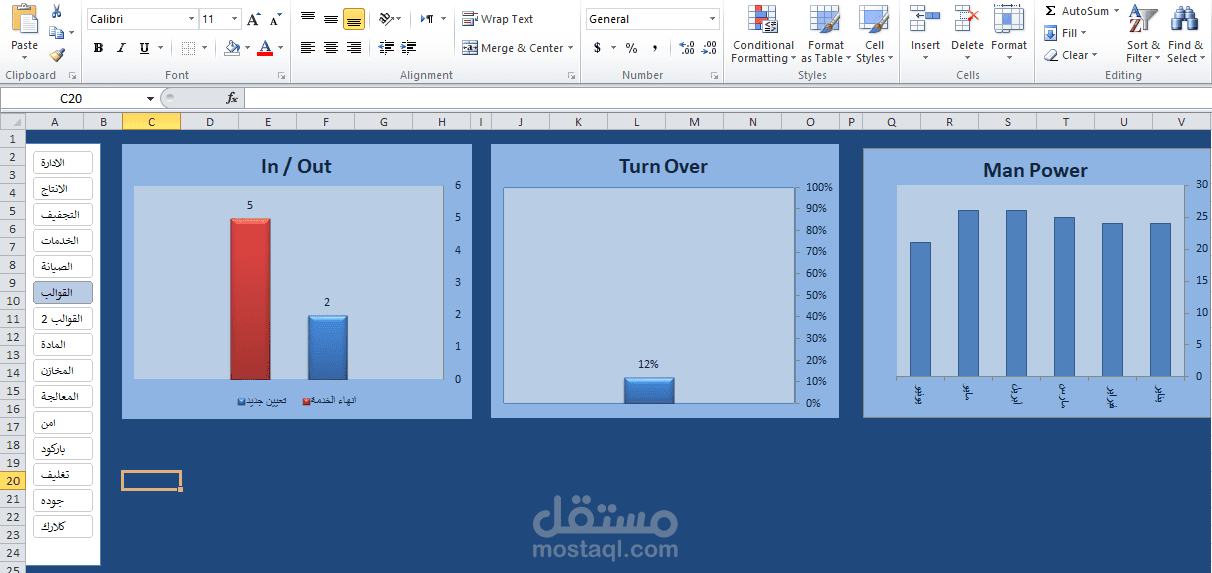Open Alignment dialog launcher
Viewport: 1212px width, 573px height.
[x=571, y=76]
